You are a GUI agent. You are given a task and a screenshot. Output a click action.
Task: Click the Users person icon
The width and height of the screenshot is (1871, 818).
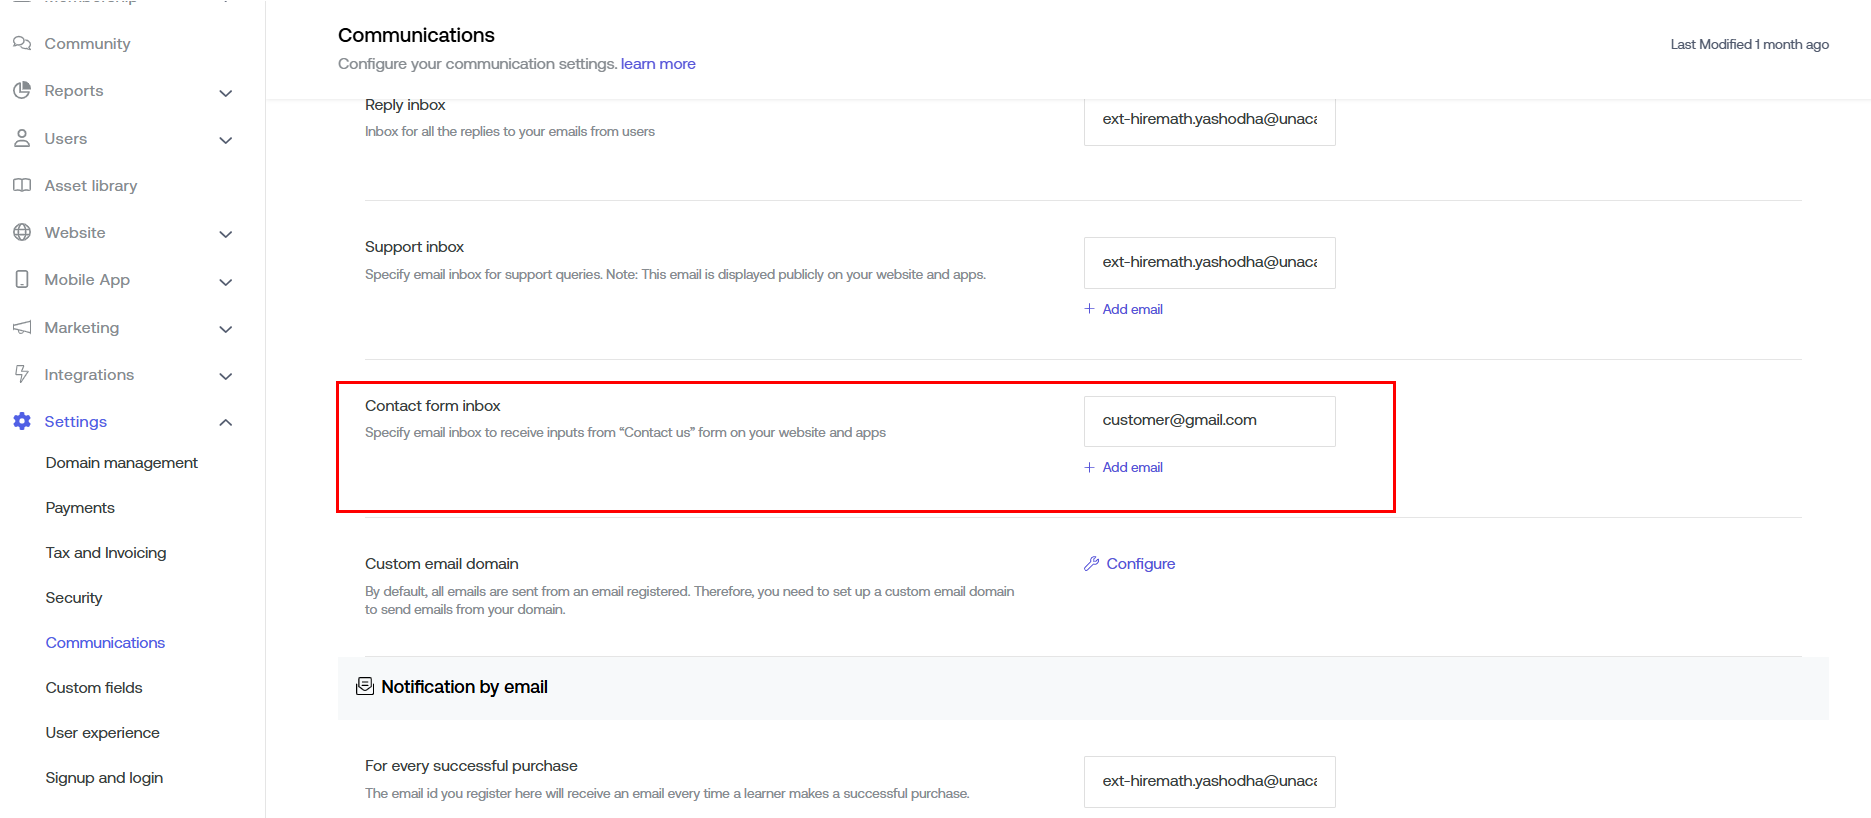tap(21, 139)
